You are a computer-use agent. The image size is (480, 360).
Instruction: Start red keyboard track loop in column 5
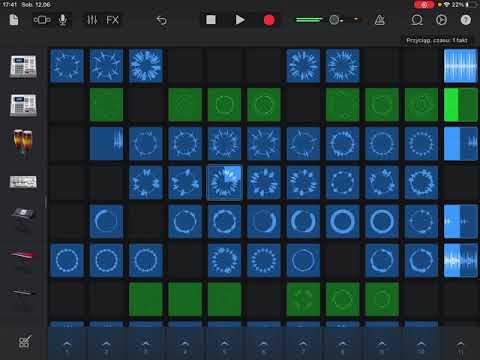click(x=224, y=260)
